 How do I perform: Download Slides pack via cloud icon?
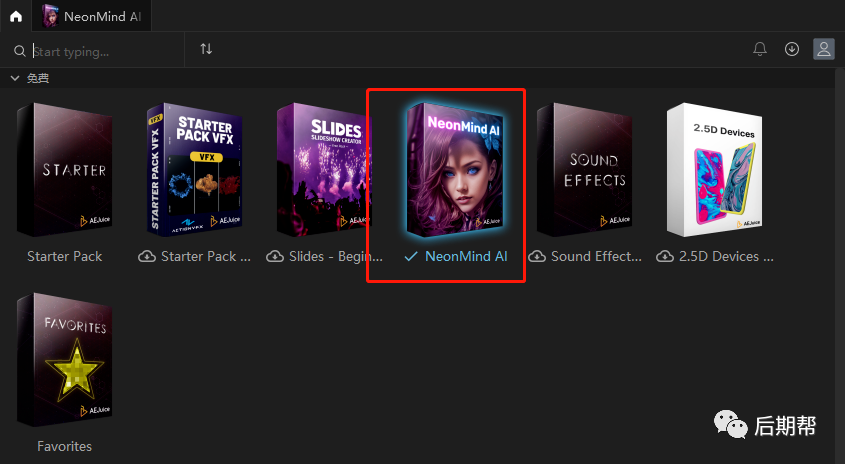(x=275, y=257)
